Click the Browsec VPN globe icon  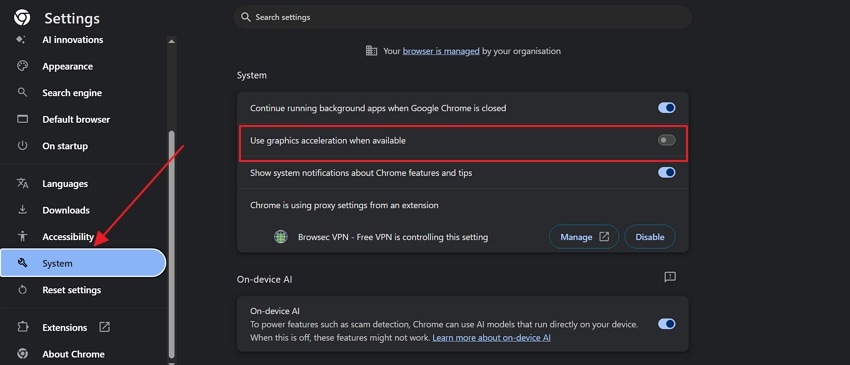point(280,237)
